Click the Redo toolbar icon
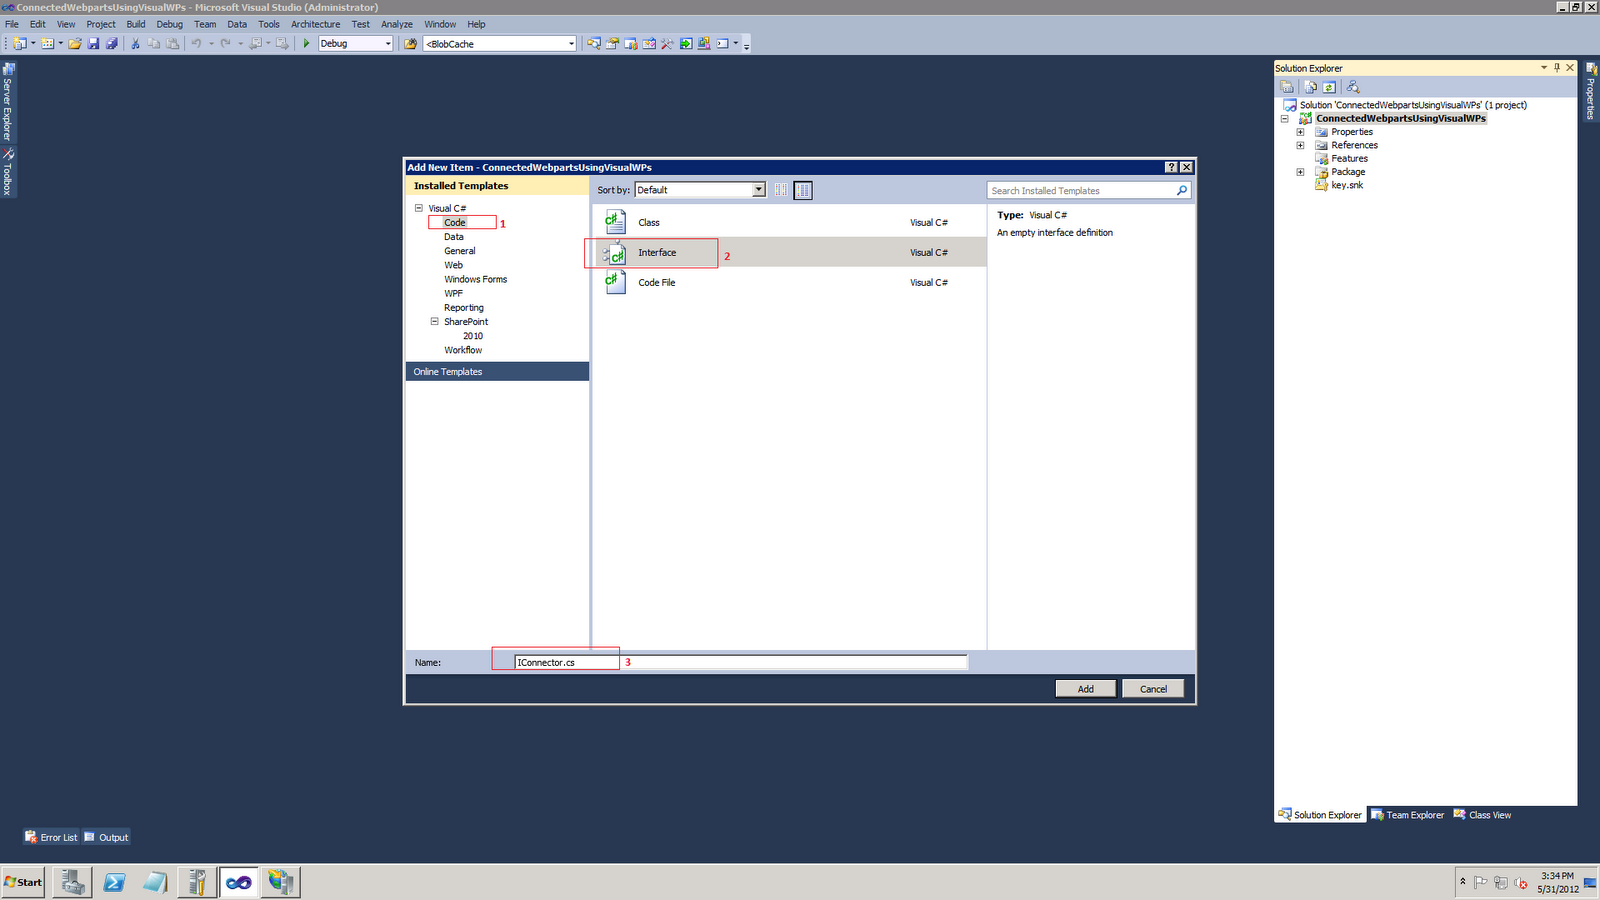Image resolution: width=1600 pixels, height=900 pixels. coord(226,44)
